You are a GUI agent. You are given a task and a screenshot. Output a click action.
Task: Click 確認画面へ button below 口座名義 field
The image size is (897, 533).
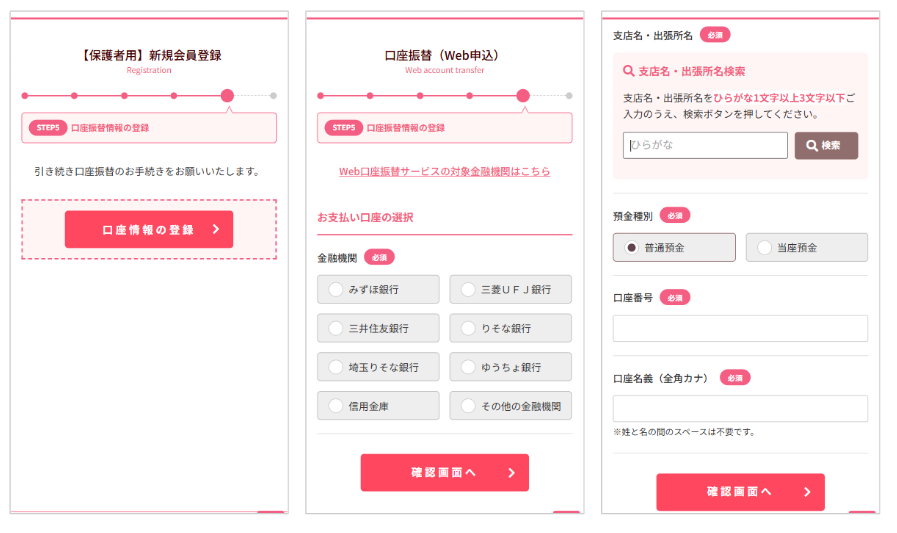(740, 492)
